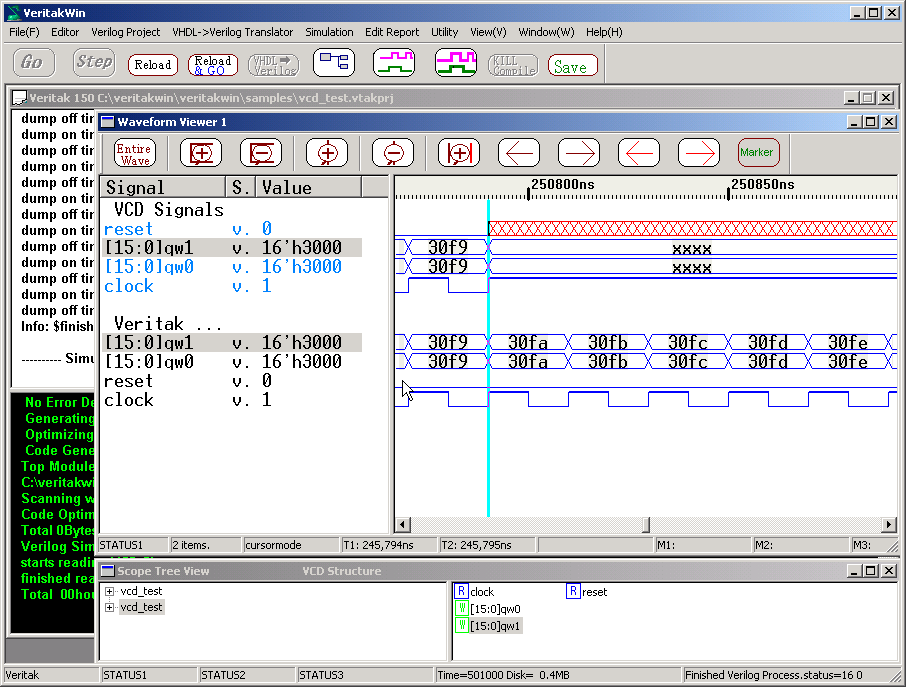Click the Step simulation button
The height and width of the screenshot is (687, 906).
tap(94, 62)
